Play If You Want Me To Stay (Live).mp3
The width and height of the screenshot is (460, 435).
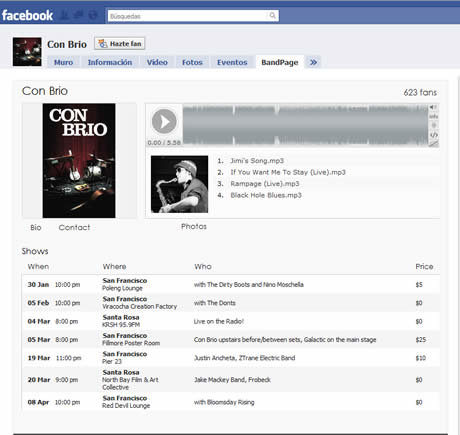tap(288, 172)
